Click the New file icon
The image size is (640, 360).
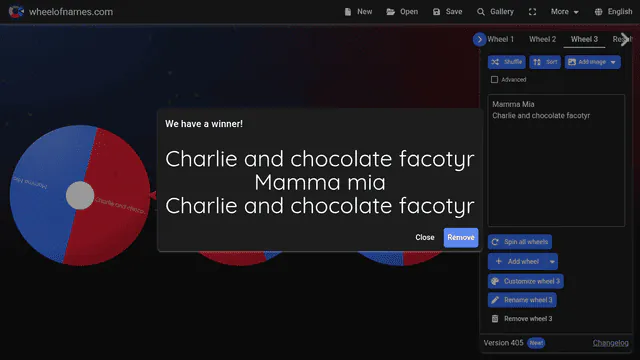[348, 12]
